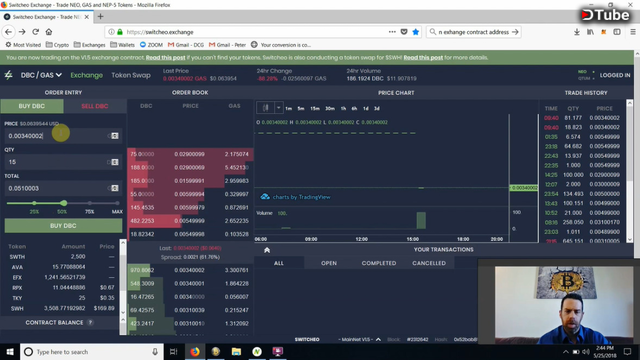Screen dimensions: 640x360
Task: Select the 15m chart interval
Action: [x=315, y=109]
